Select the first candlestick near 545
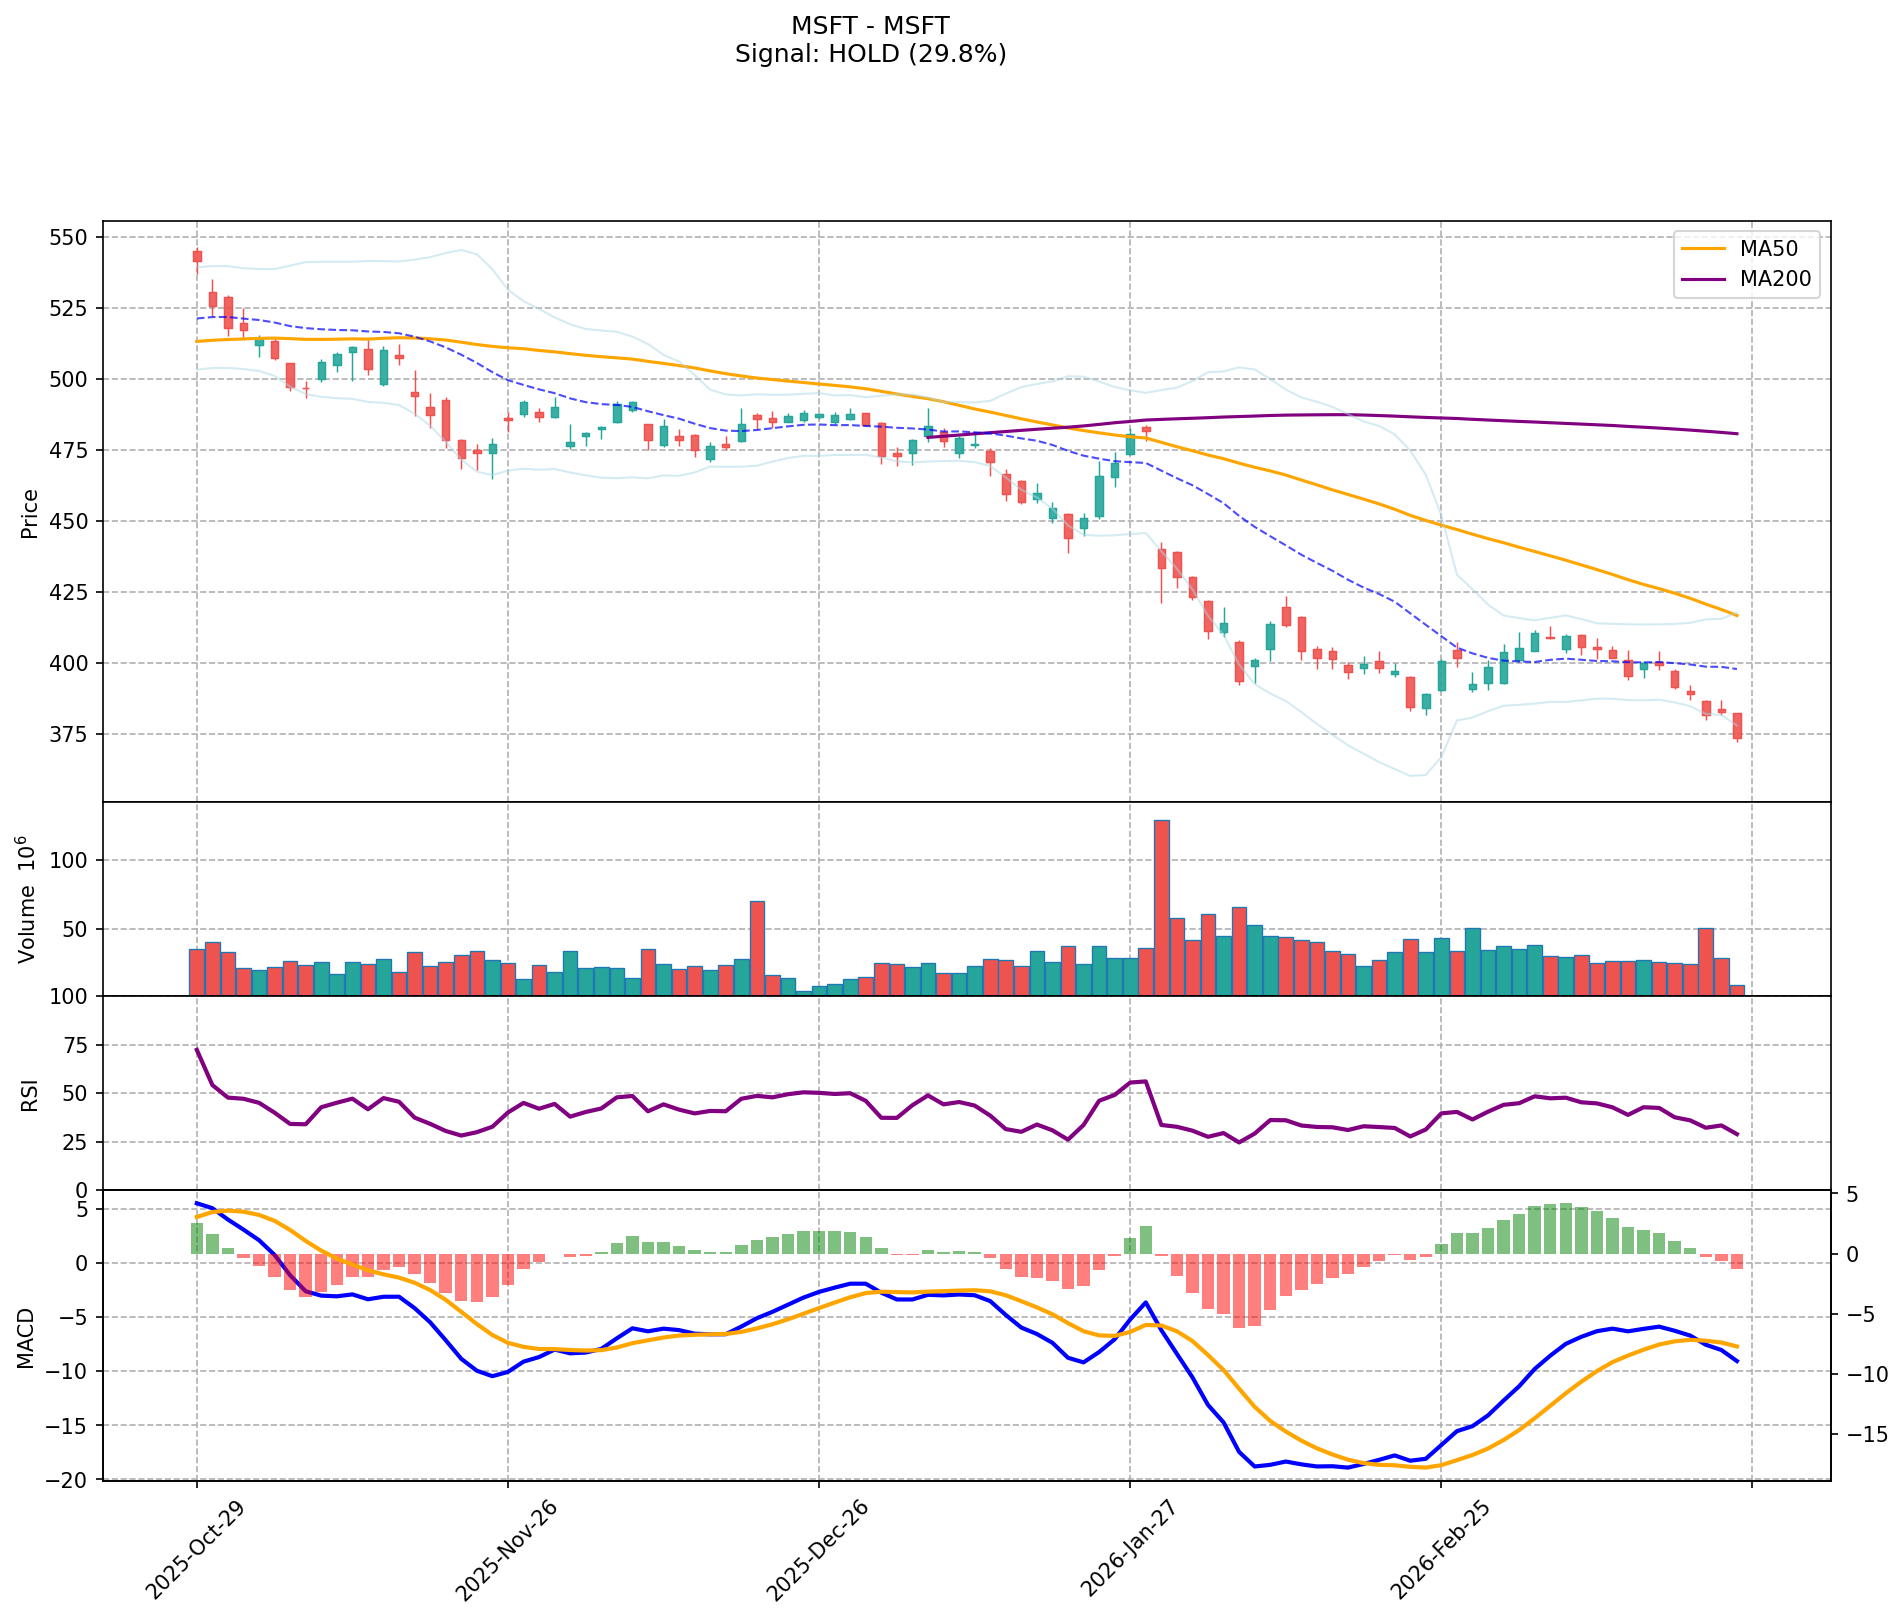Viewport: 1904px width, 1620px height. tap(197, 256)
